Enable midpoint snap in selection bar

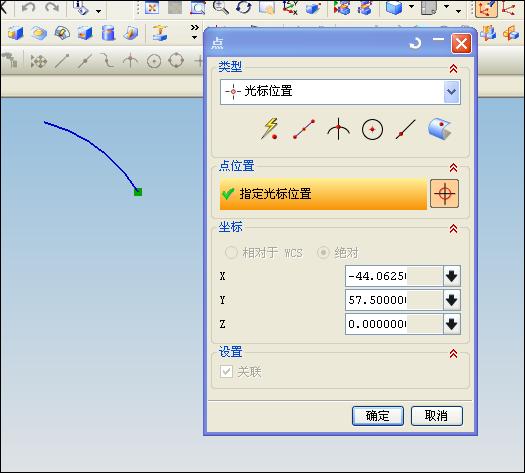tap(85, 61)
